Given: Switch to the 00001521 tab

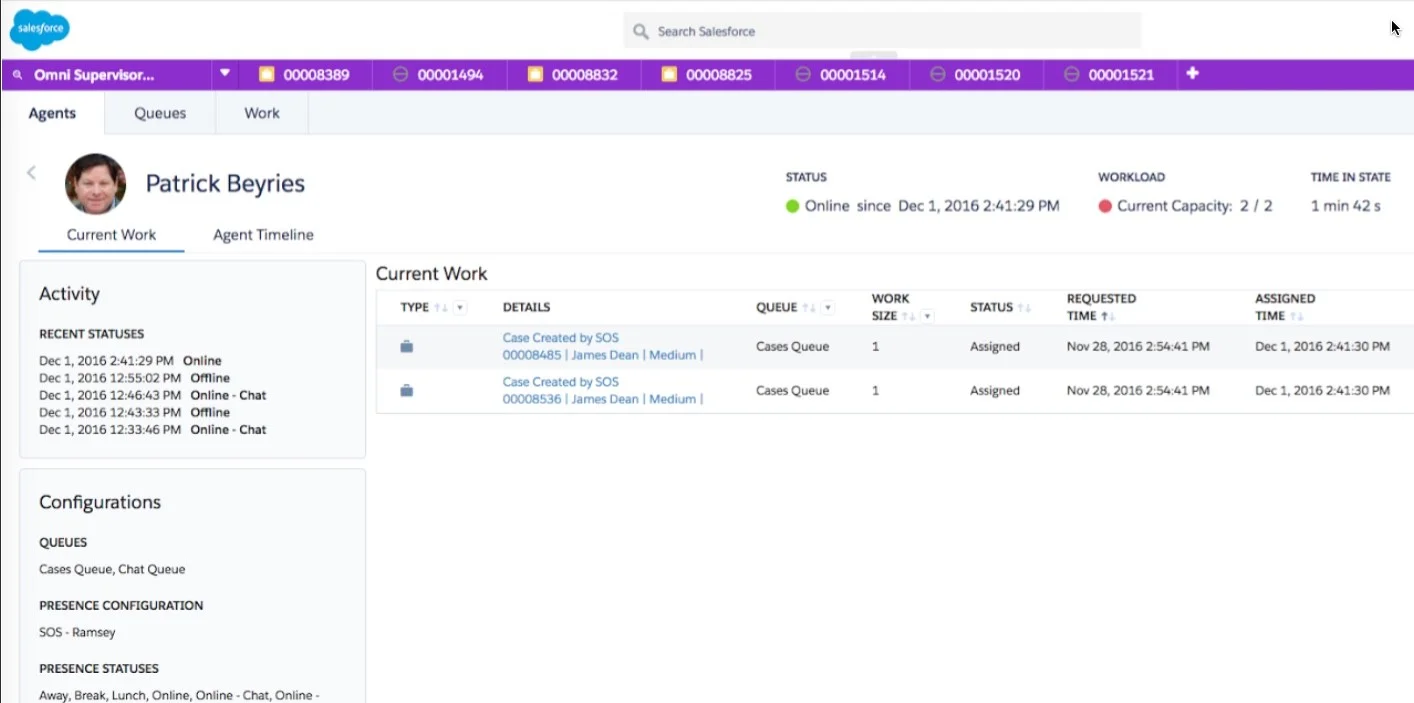Looking at the screenshot, I should tap(1109, 74).
